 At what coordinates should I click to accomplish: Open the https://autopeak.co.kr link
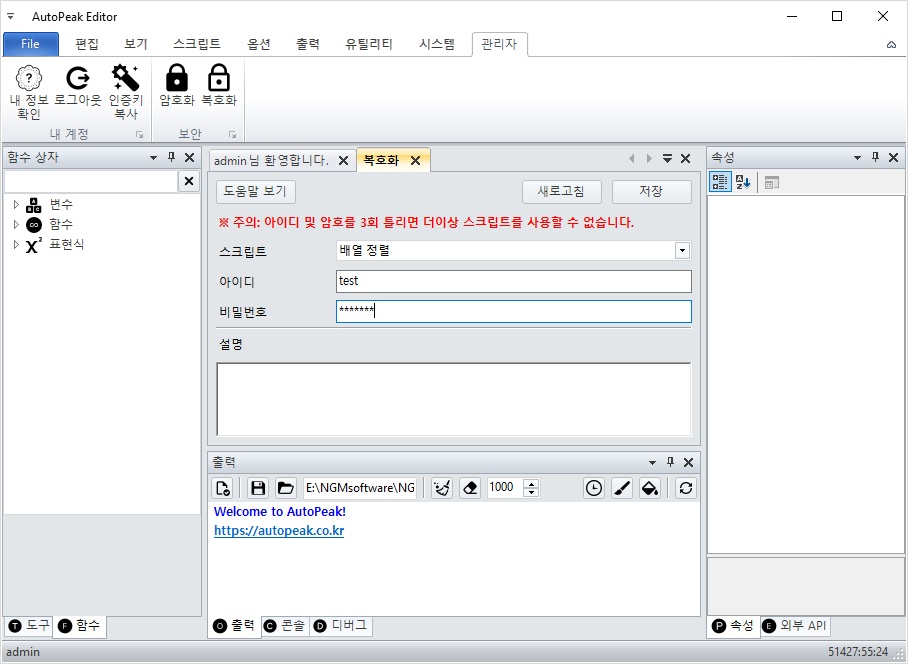(279, 531)
